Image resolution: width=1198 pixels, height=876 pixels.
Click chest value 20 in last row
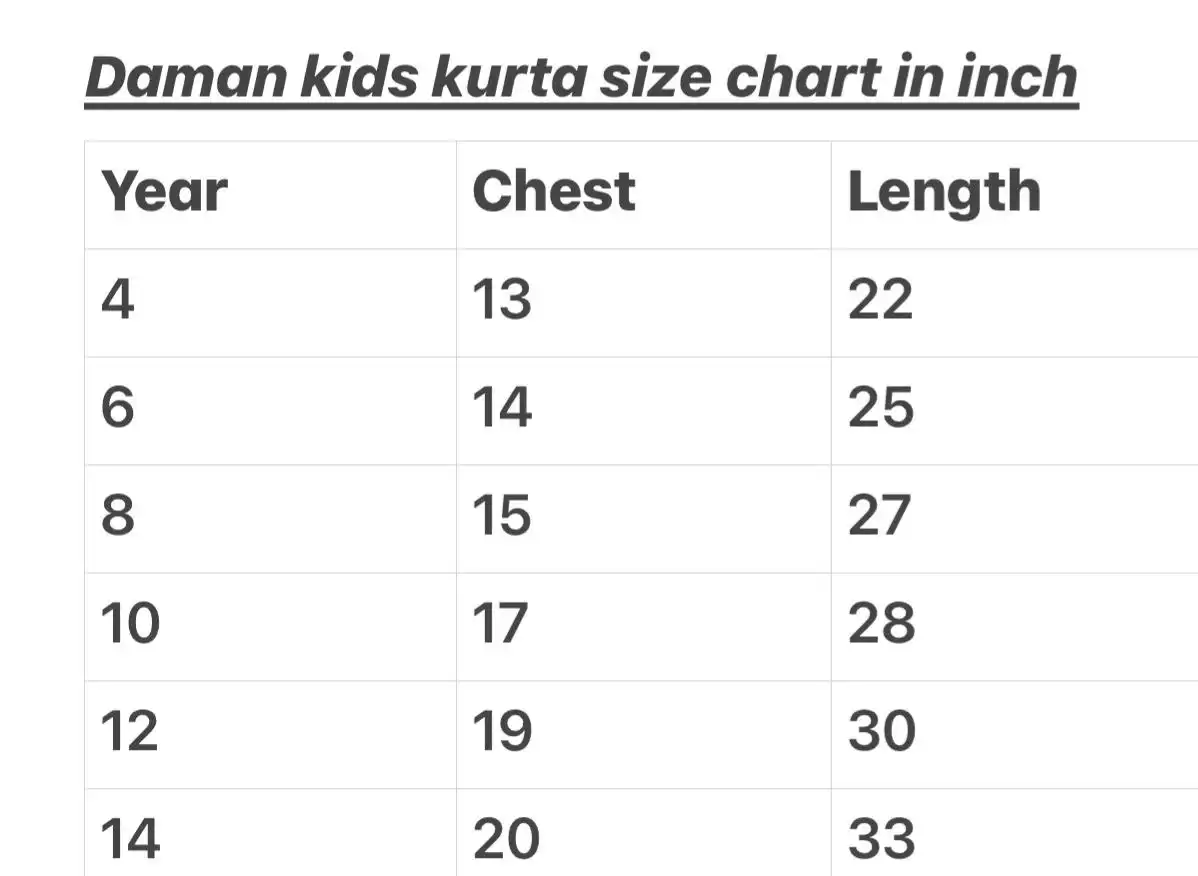click(x=505, y=838)
